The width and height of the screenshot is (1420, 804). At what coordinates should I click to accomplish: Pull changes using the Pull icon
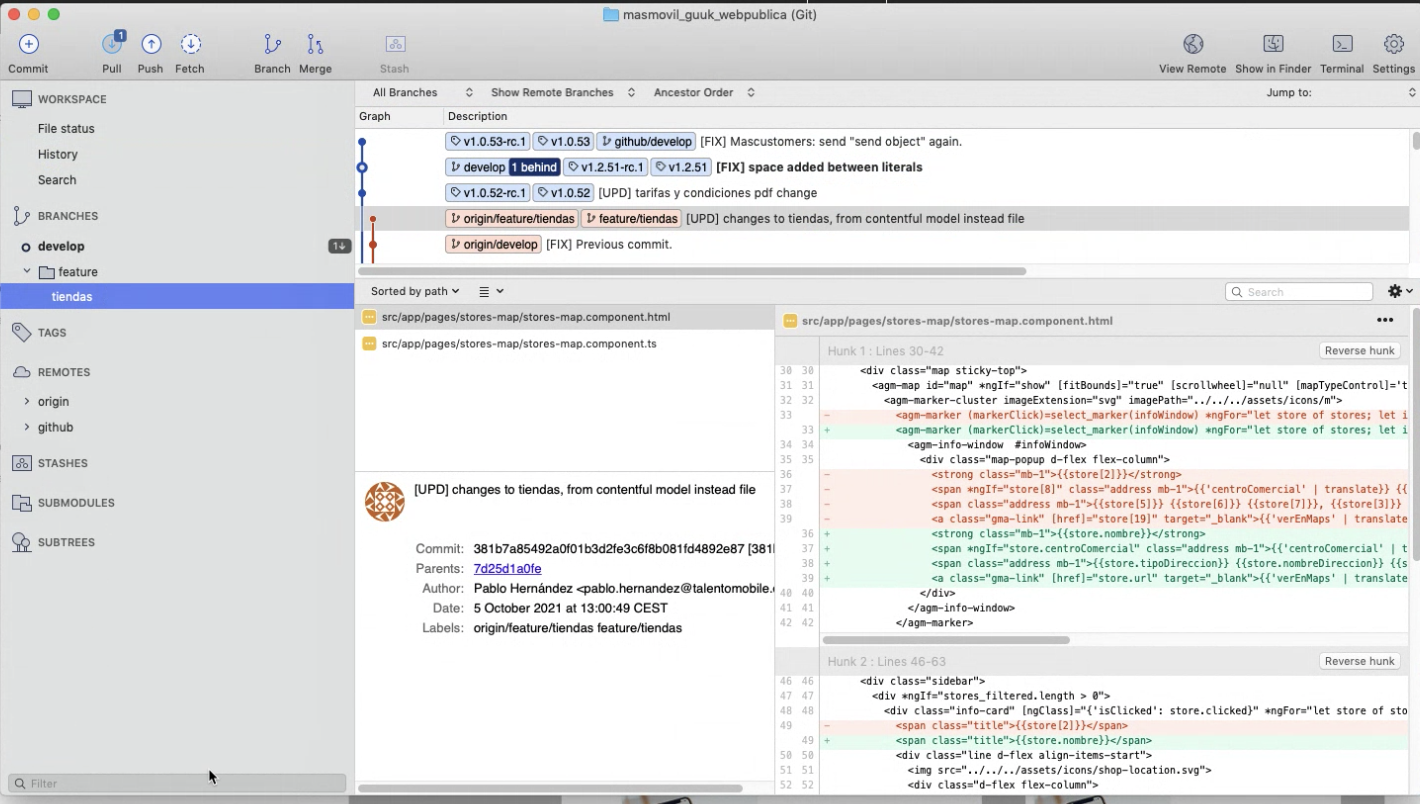[112, 45]
